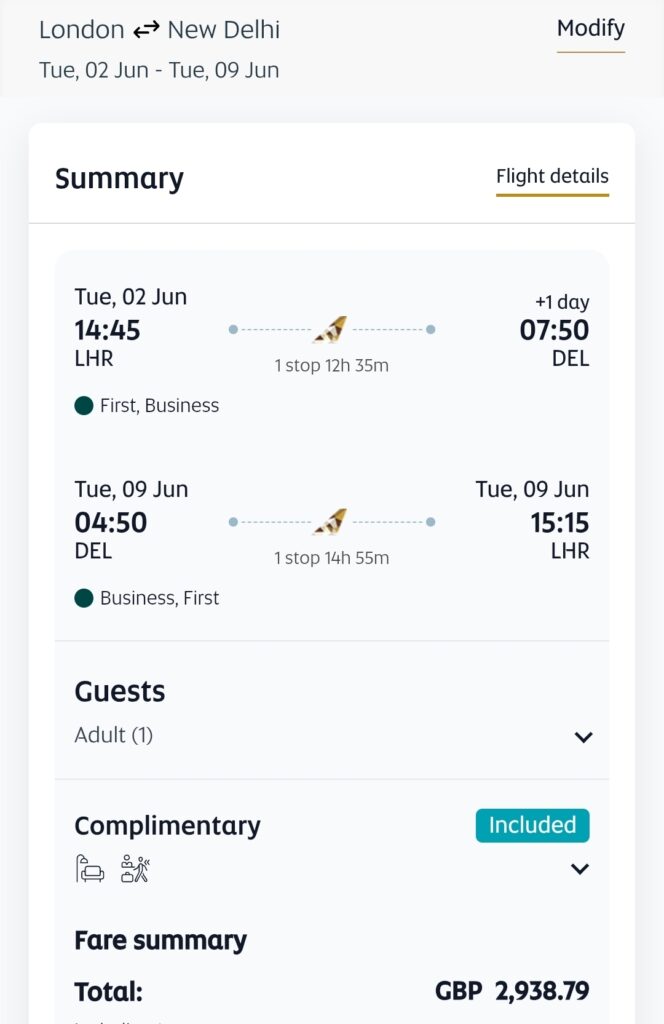Click the "Tue, 02 Jun - Tue, 09 Jun" dates
The width and height of the screenshot is (664, 1024).
pos(159,71)
